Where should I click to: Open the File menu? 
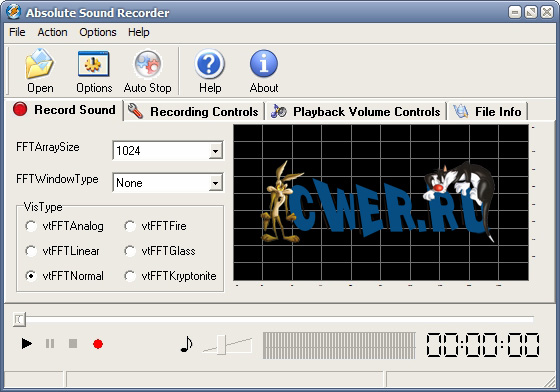(17, 32)
